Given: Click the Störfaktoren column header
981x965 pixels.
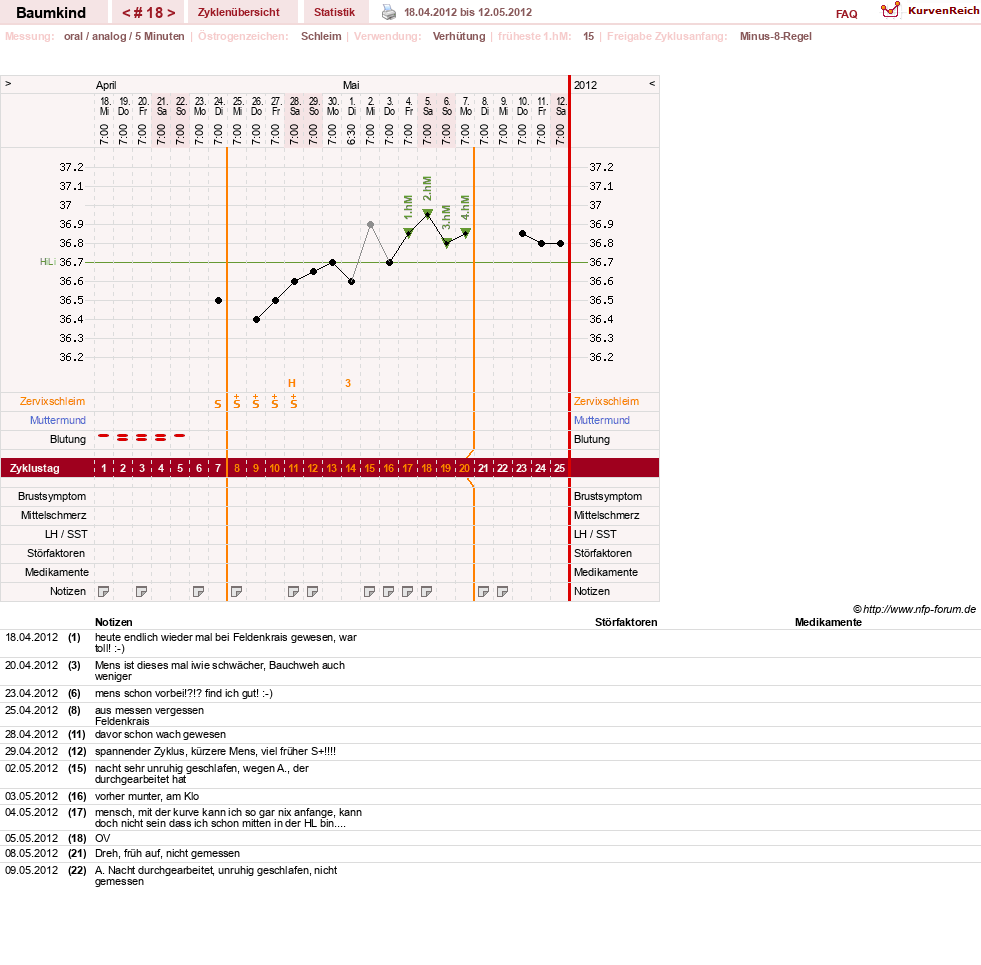Looking at the screenshot, I should 626,622.
